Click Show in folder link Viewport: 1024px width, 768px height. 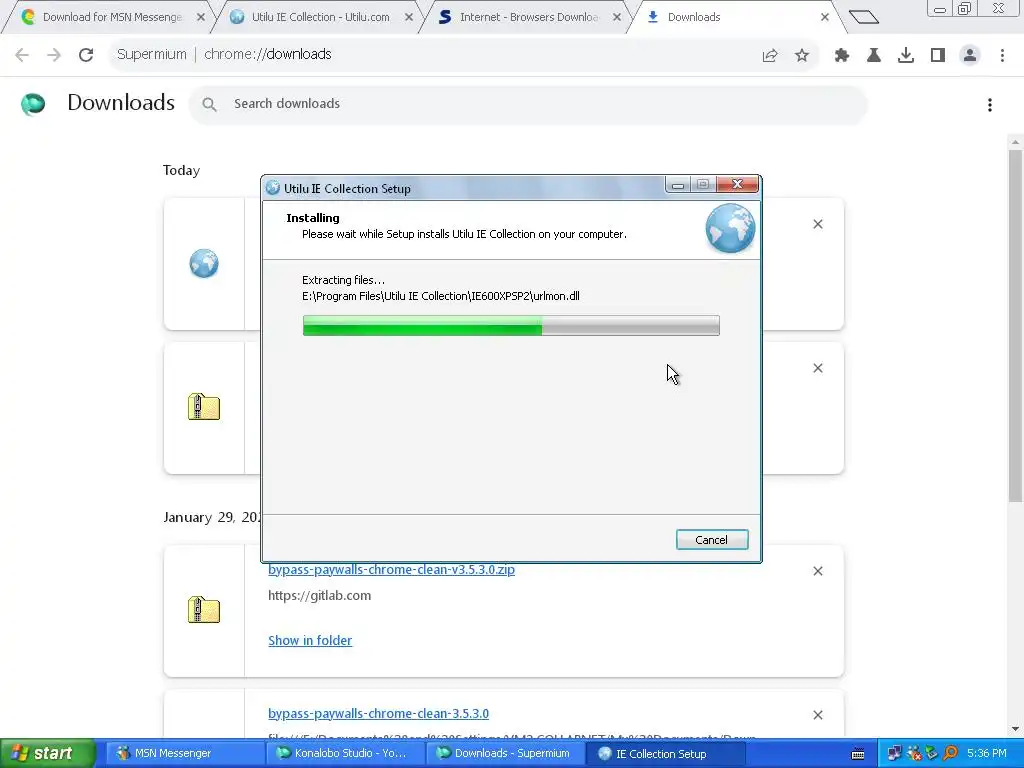[x=310, y=641]
